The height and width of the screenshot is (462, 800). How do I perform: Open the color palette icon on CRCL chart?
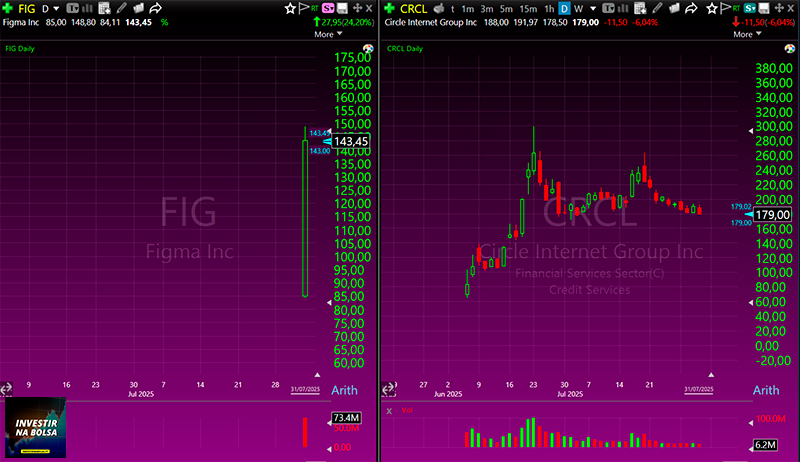pyautogui.click(x=790, y=48)
